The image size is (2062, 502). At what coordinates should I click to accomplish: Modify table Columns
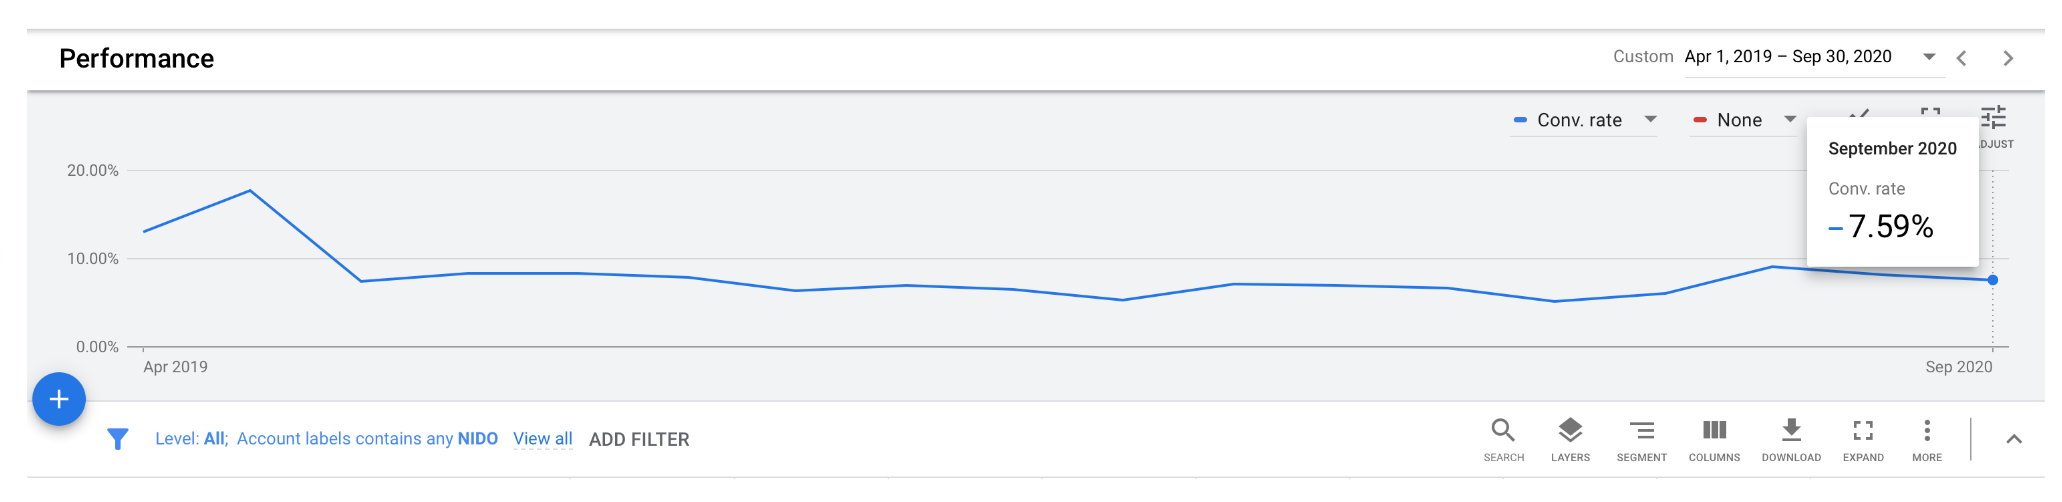1714,439
